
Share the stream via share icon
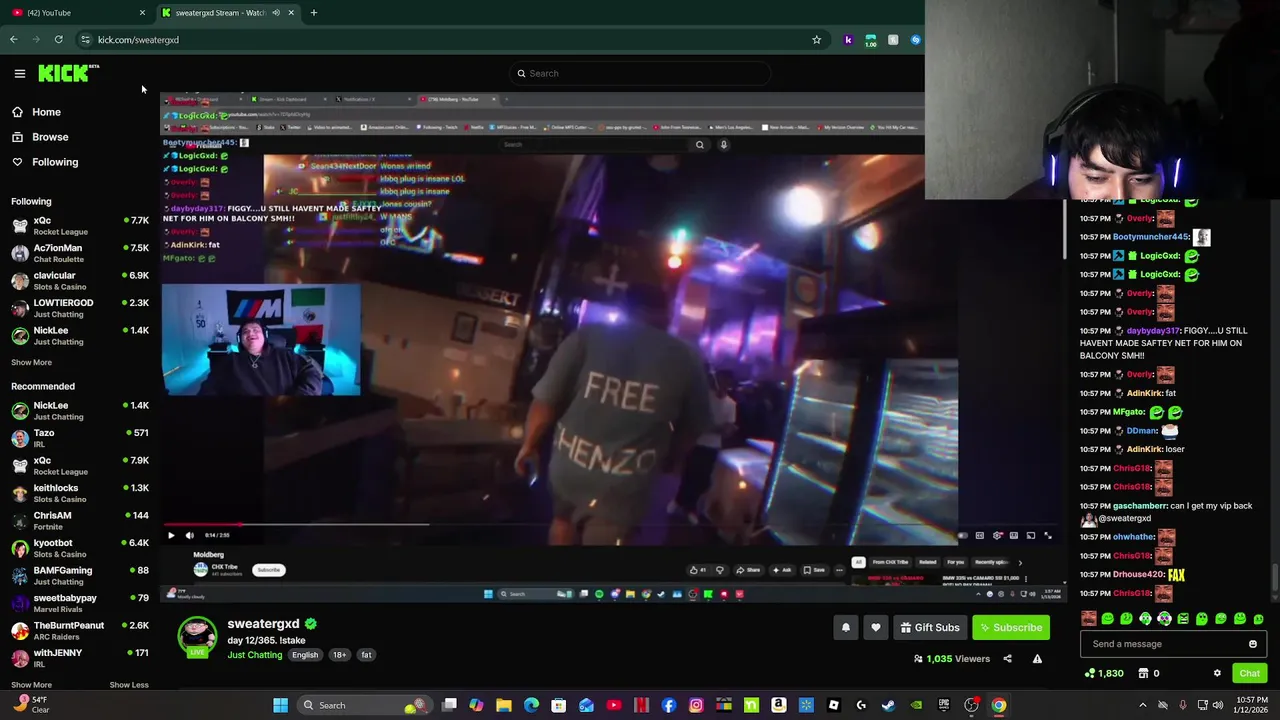[1007, 659]
